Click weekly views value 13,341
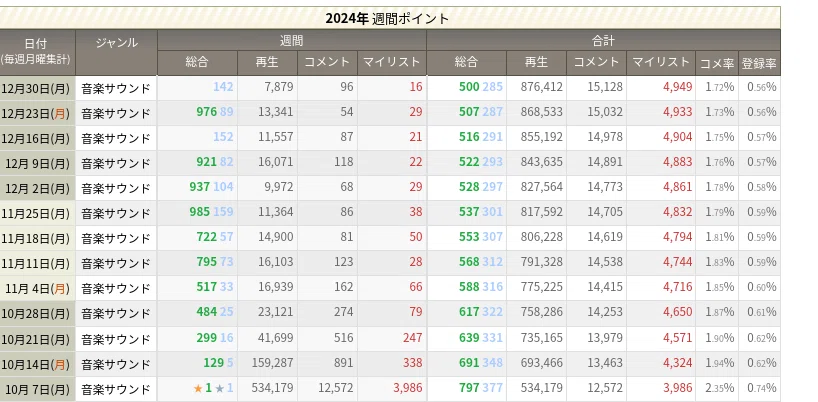Screen dimensions: 818x402 (275, 112)
